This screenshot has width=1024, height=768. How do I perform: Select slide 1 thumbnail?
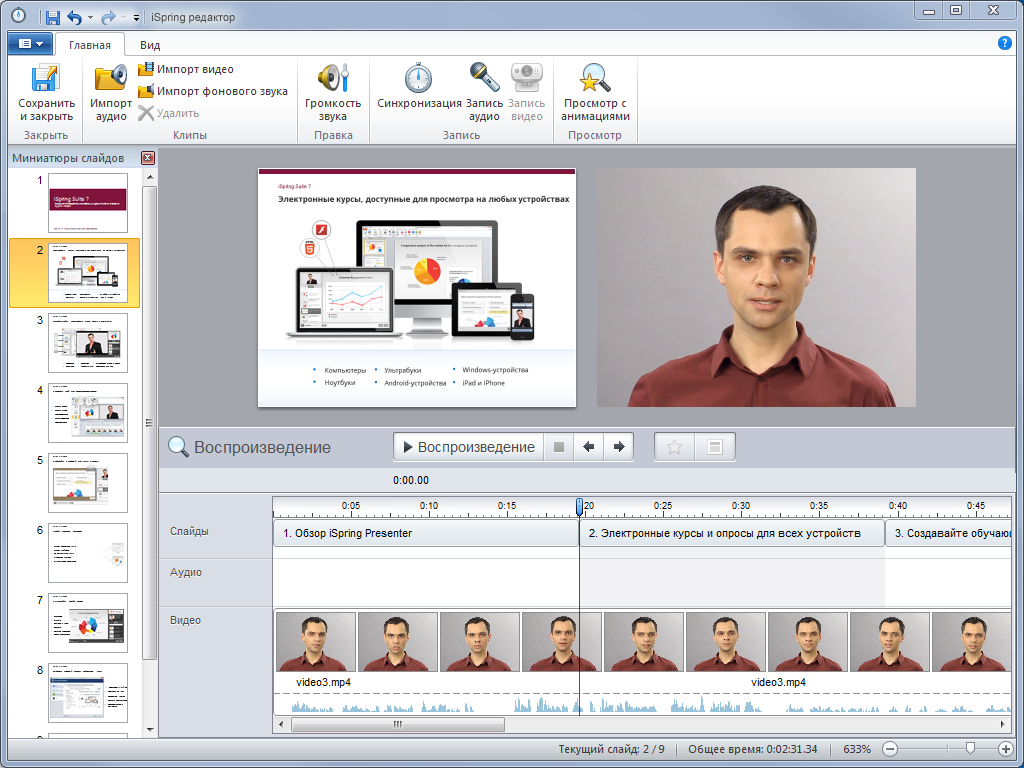point(88,202)
